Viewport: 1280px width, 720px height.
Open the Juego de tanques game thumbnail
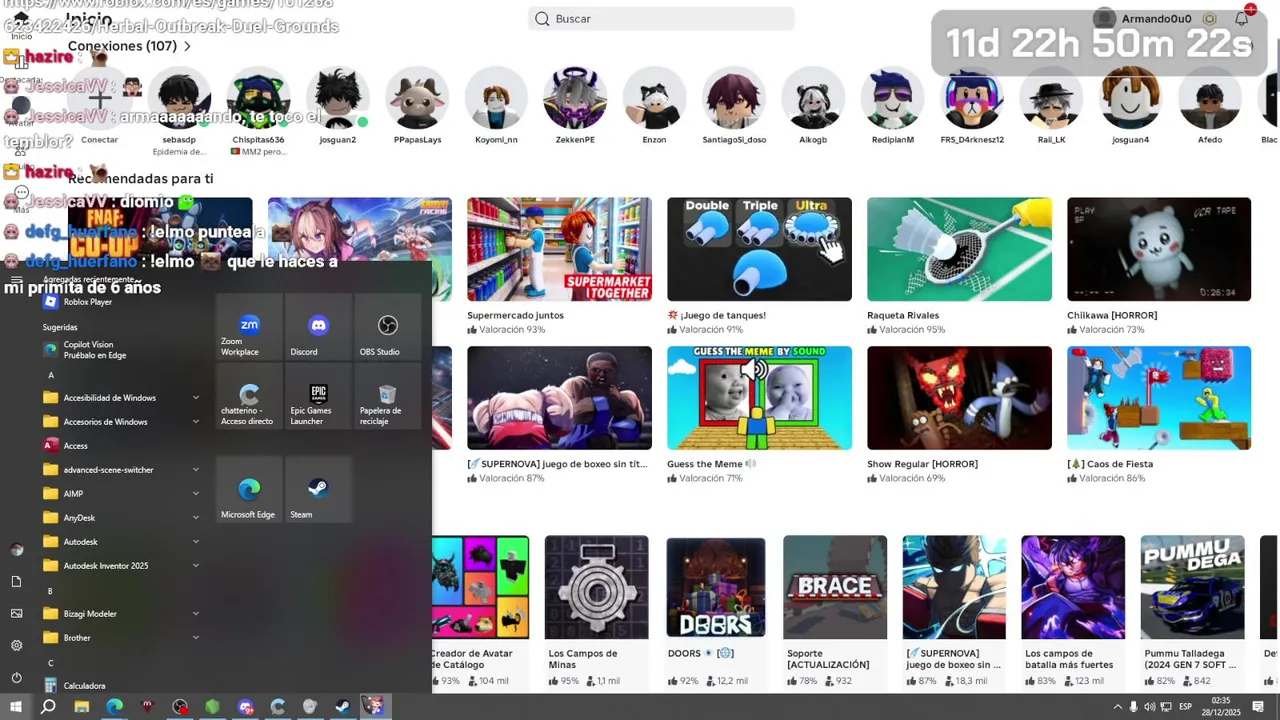tap(759, 249)
